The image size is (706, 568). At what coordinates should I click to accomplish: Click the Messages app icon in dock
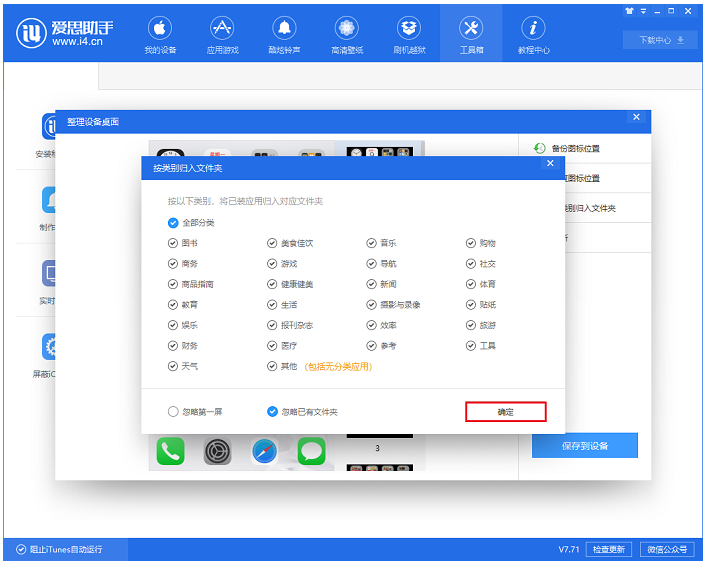(x=312, y=451)
